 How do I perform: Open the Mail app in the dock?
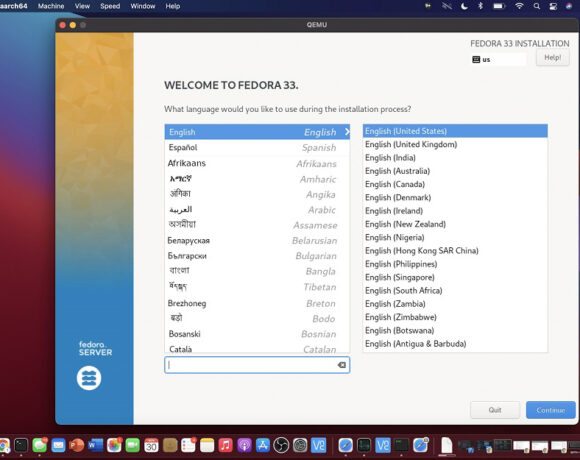[58, 445]
